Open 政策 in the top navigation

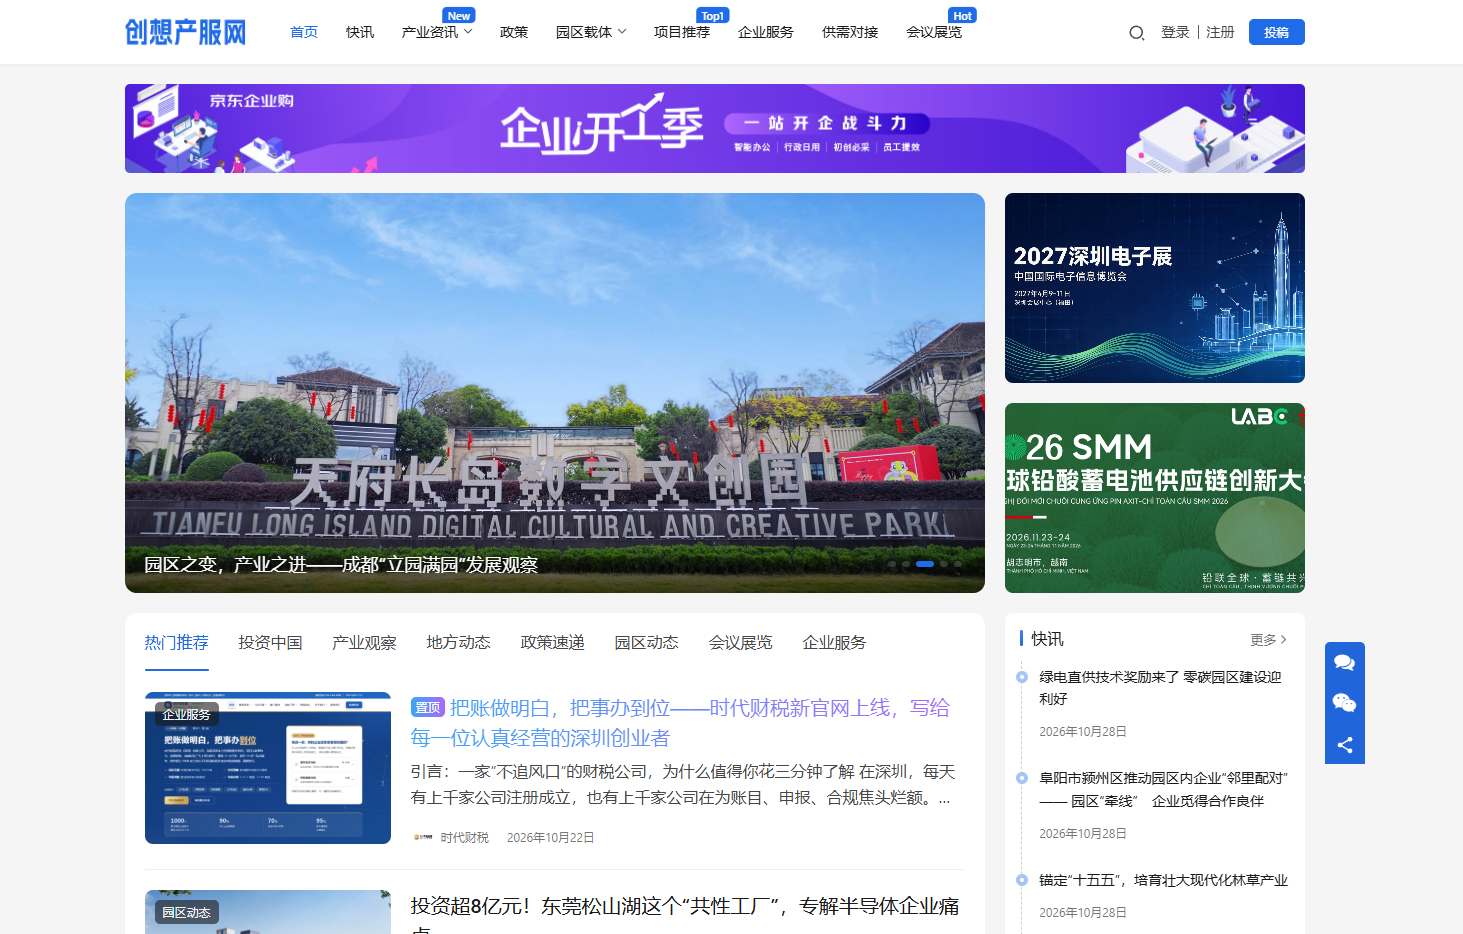coord(514,32)
